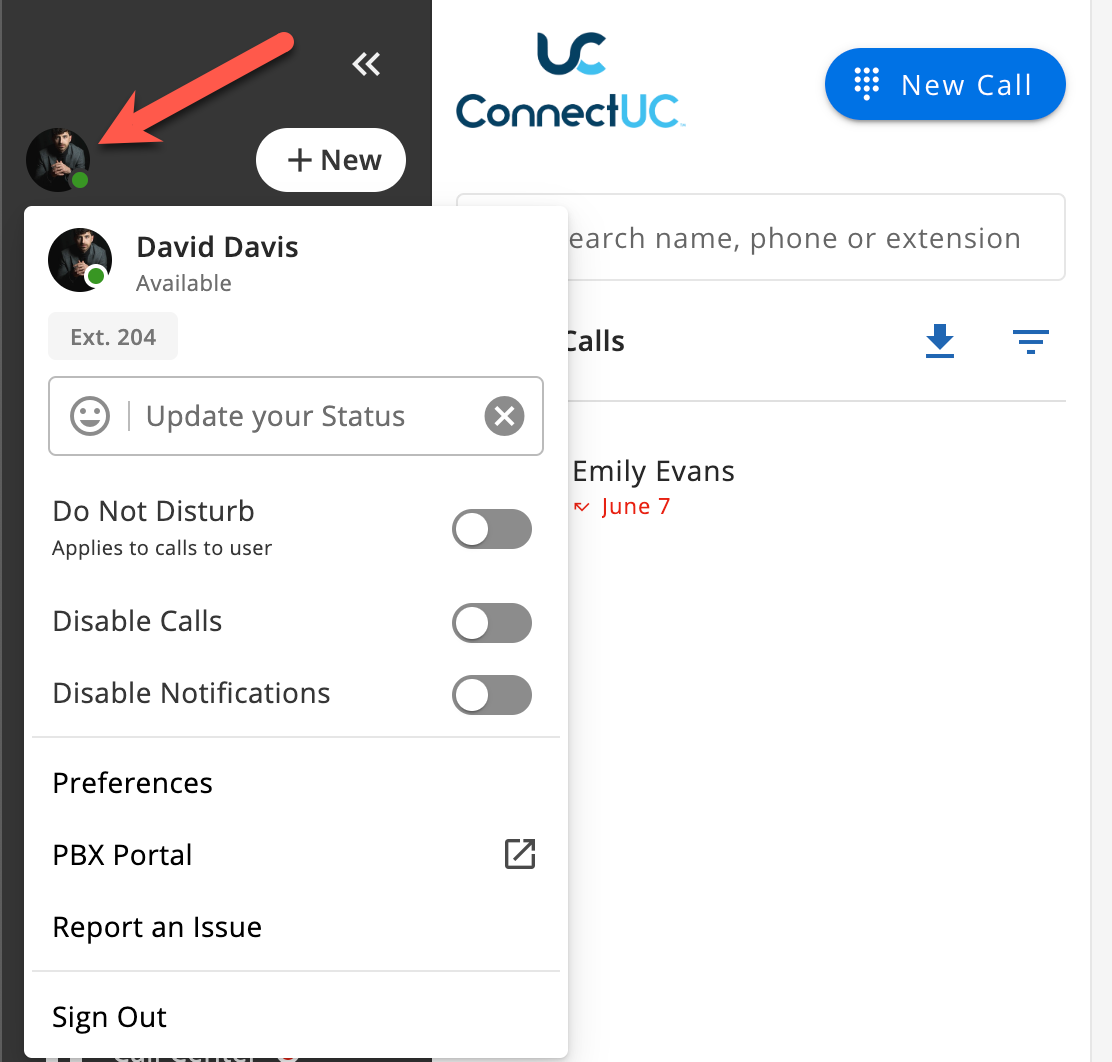This screenshot has width=1112, height=1062.
Task: Toggle Do Not Disturb on
Action: 491,529
